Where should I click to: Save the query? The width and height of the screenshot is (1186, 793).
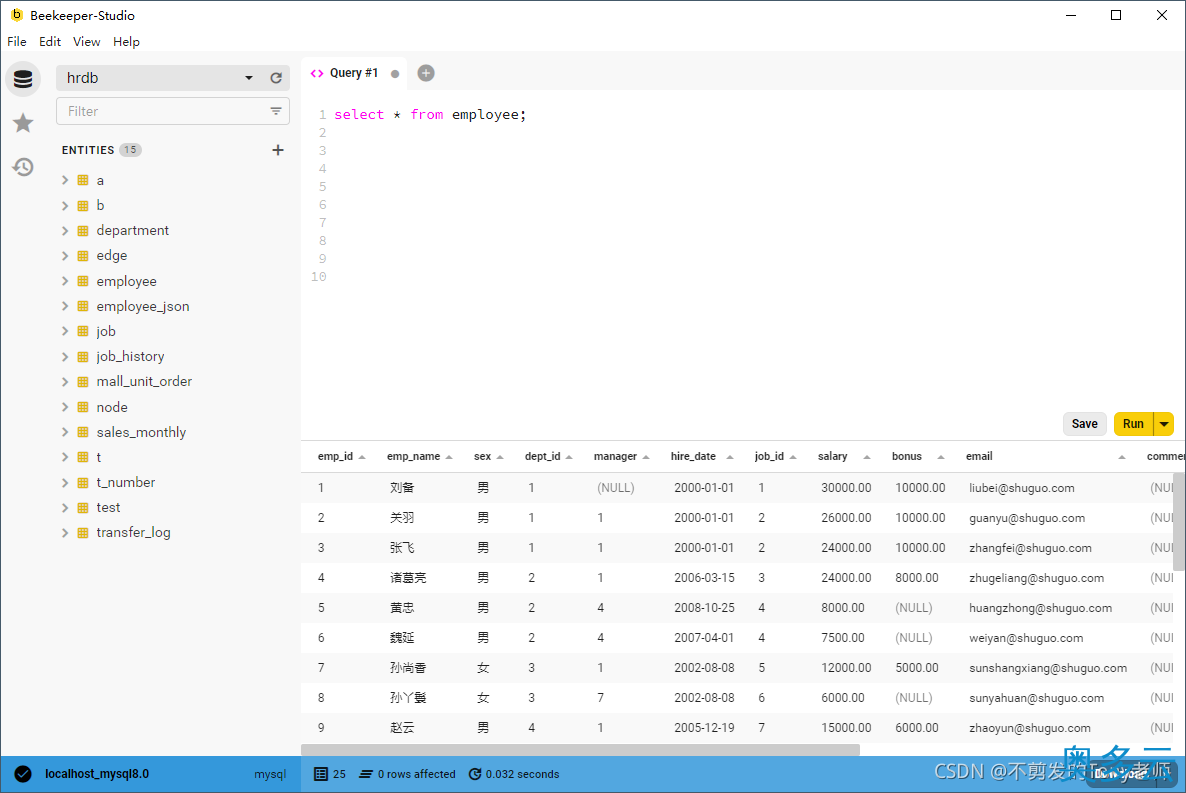pyautogui.click(x=1085, y=424)
